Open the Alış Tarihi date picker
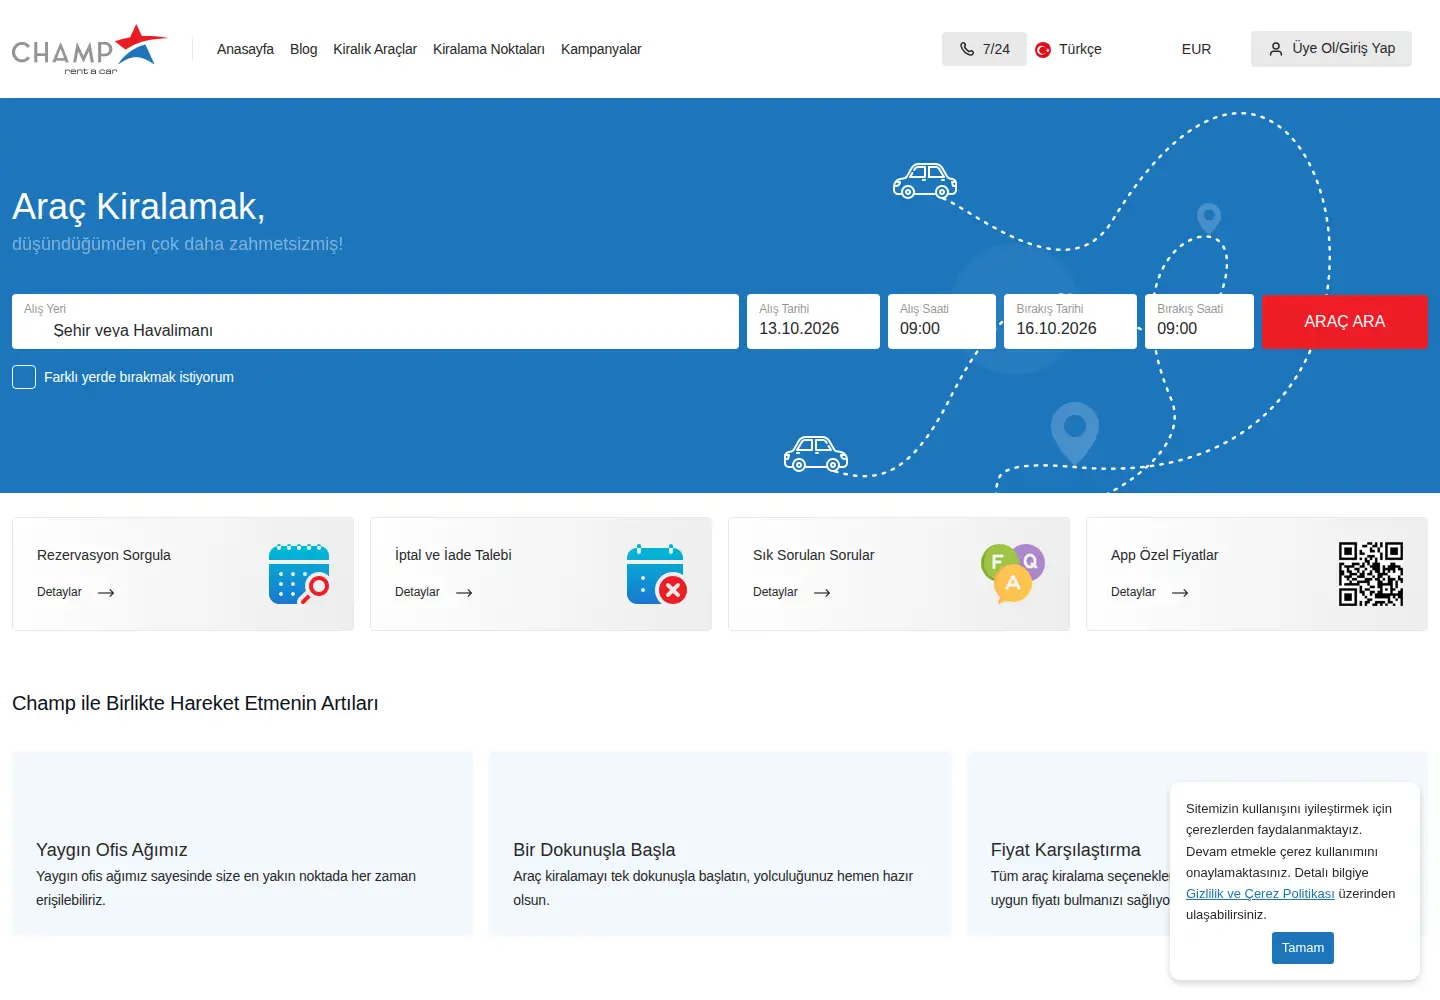Viewport: 1440px width, 1000px height. point(813,321)
